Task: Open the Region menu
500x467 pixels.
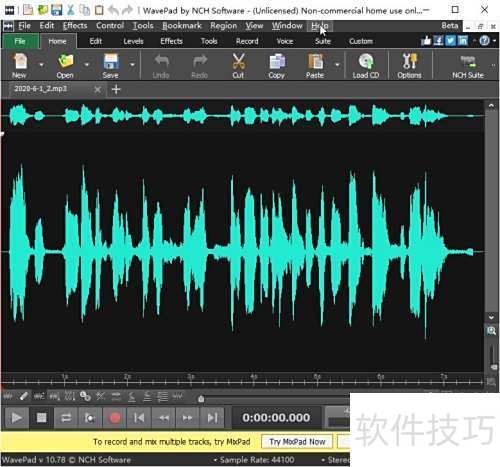Action: click(x=224, y=26)
